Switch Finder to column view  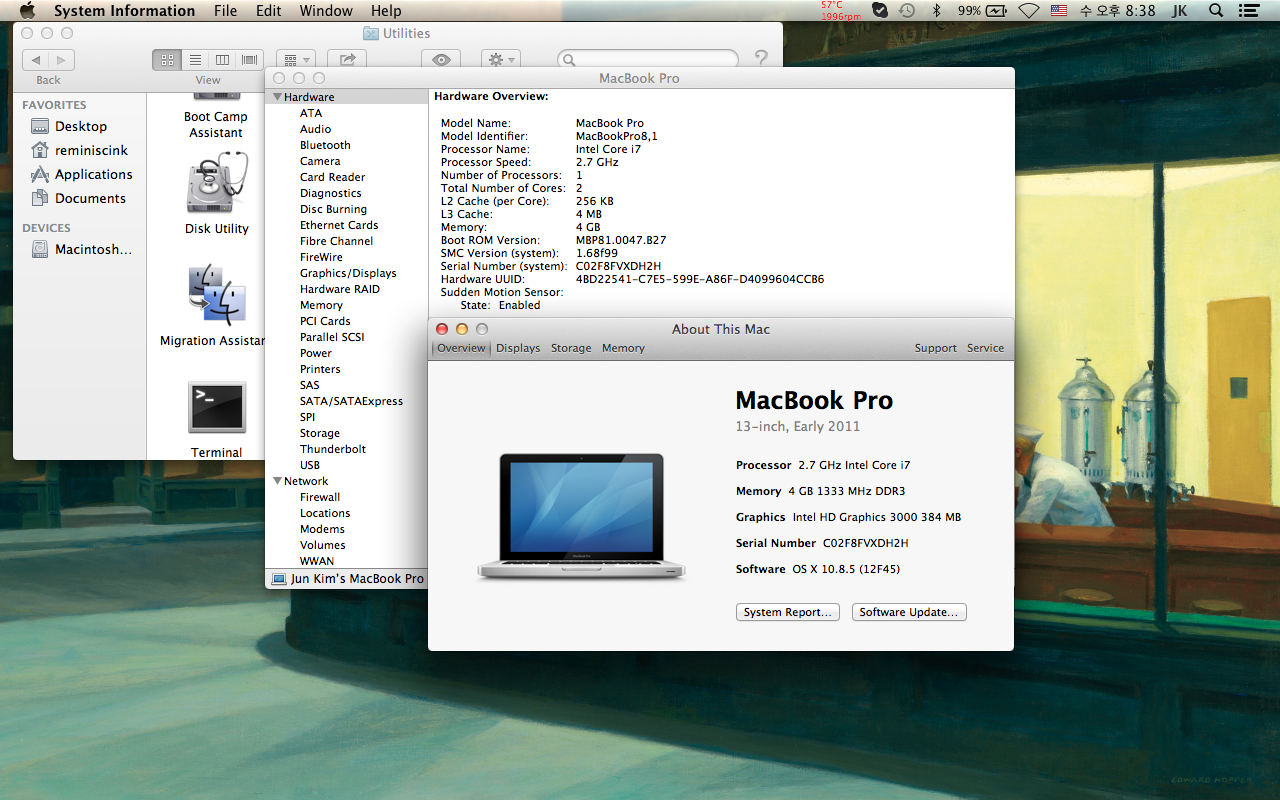click(222, 60)
